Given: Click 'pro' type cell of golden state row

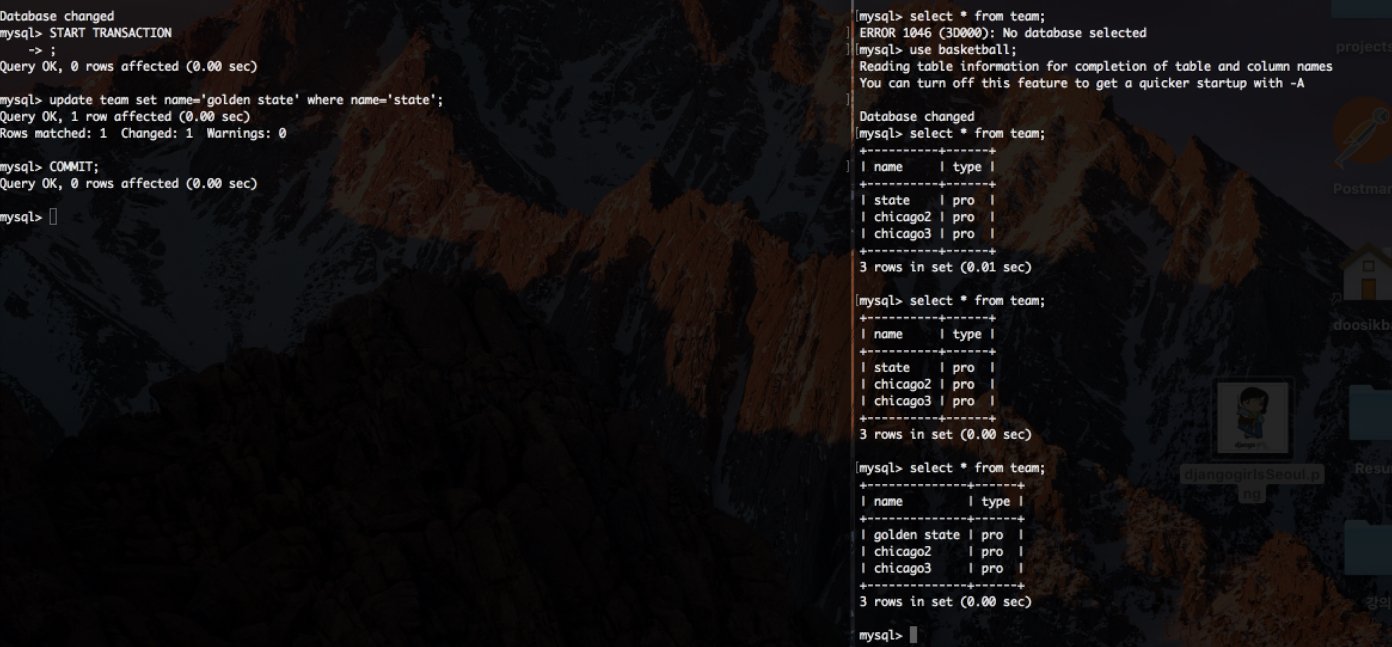Looking at the screenshot, I should pyautogui.click(x=992, y=535).
